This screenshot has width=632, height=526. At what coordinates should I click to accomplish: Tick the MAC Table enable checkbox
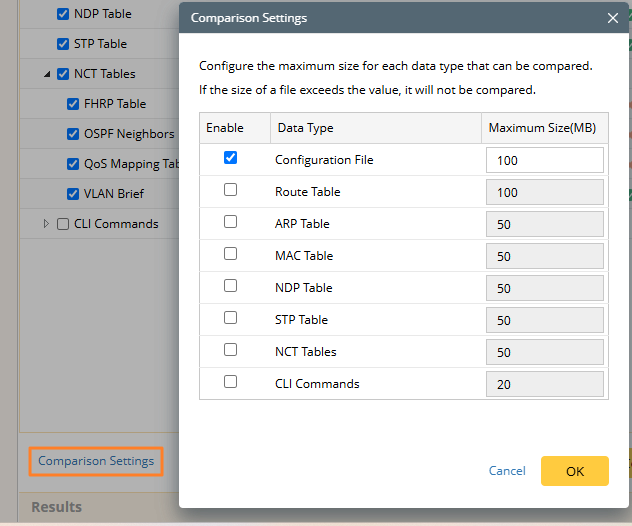pyautogui.click(x=231, y=254)
